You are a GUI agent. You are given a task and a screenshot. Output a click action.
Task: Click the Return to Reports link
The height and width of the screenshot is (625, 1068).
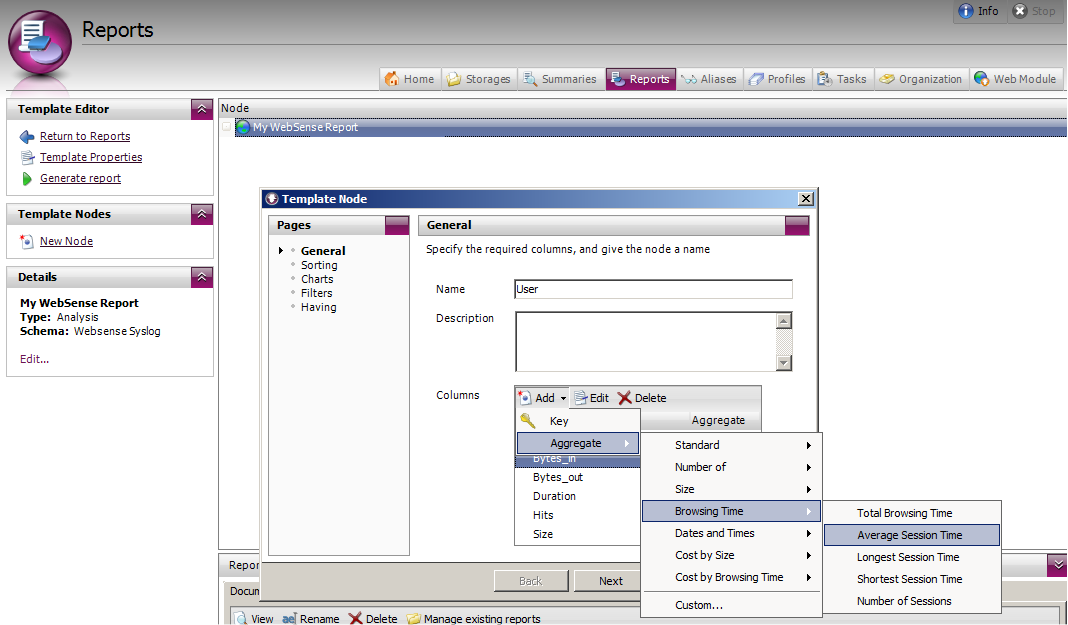coord(85,136)
